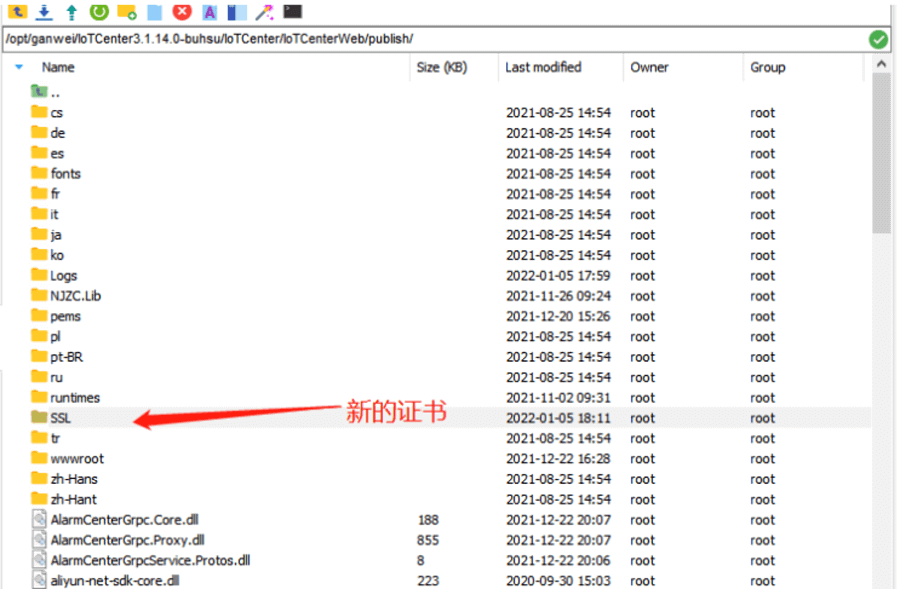
Task: Select the zh-Hant folder
Action: (73, 499)
